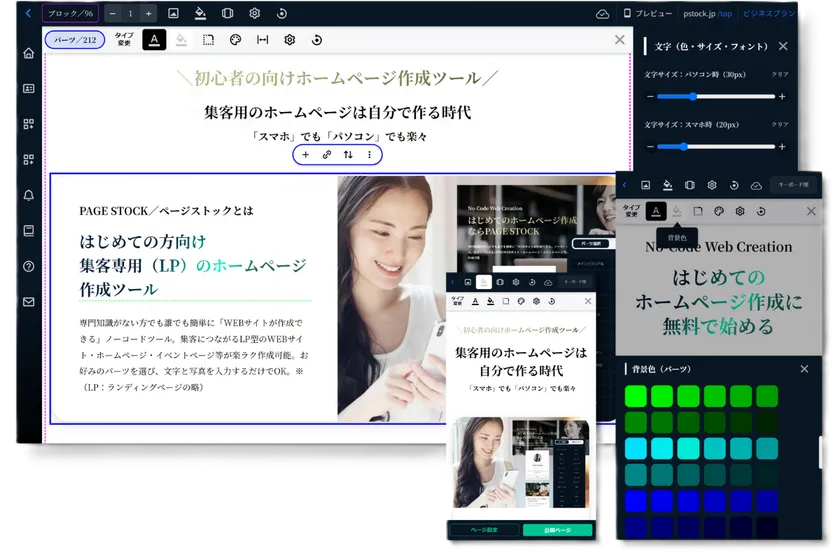Click the ブロック/96 block label

70,13
